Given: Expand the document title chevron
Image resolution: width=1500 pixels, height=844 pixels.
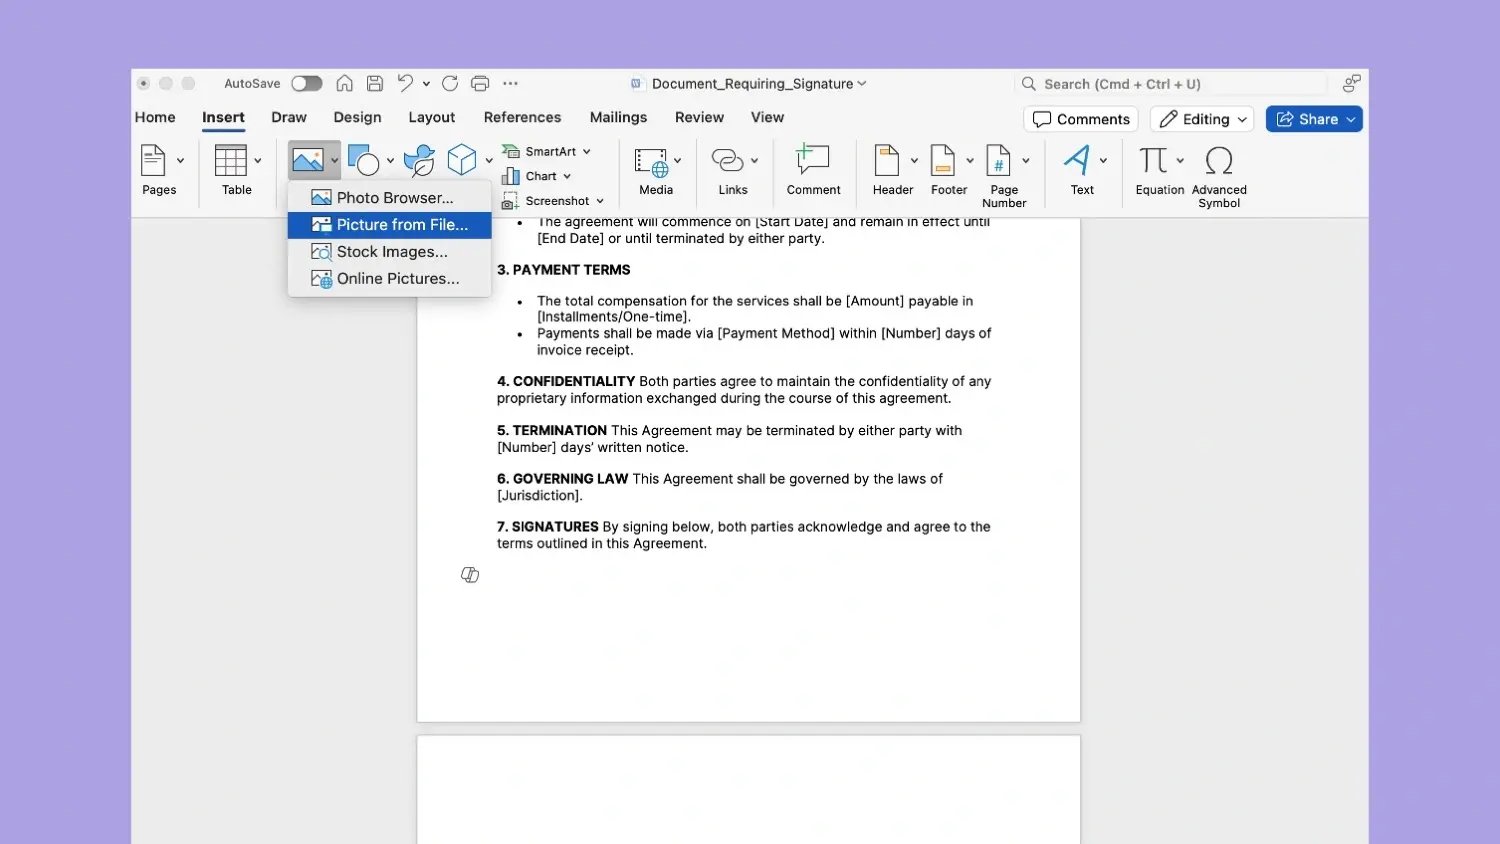Looking at the screenshot, I should click(x=862, y=84).
